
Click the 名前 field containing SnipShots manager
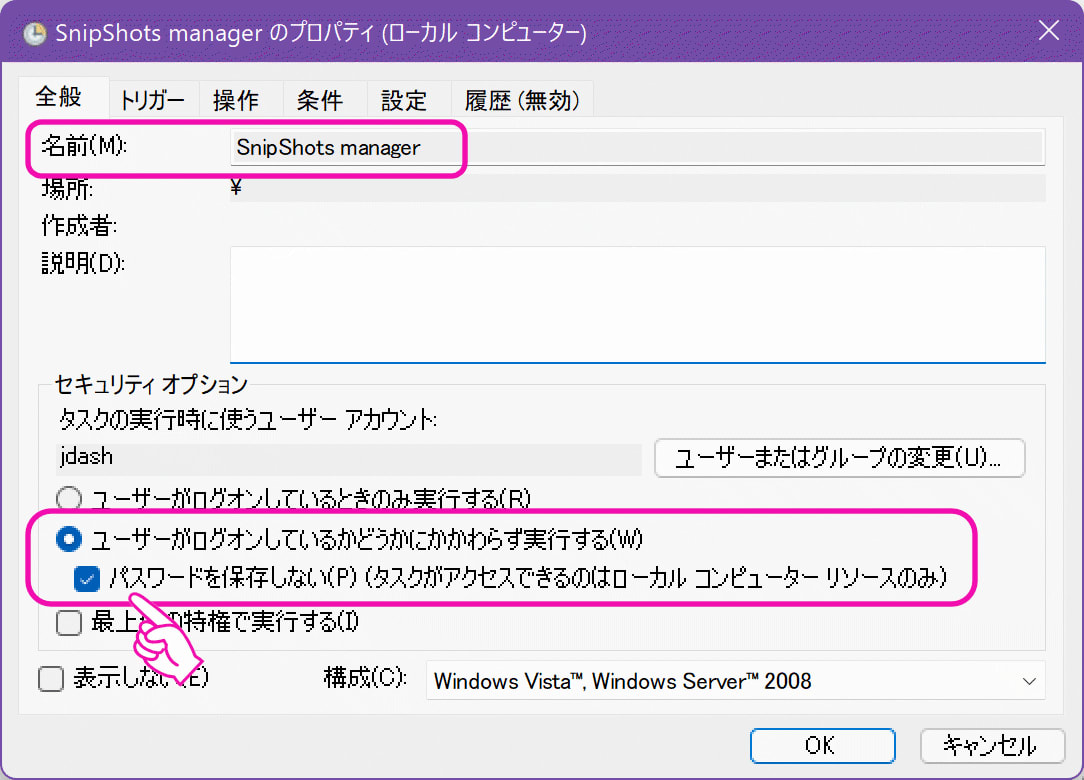pyautogui.click(x=637, y=147)
